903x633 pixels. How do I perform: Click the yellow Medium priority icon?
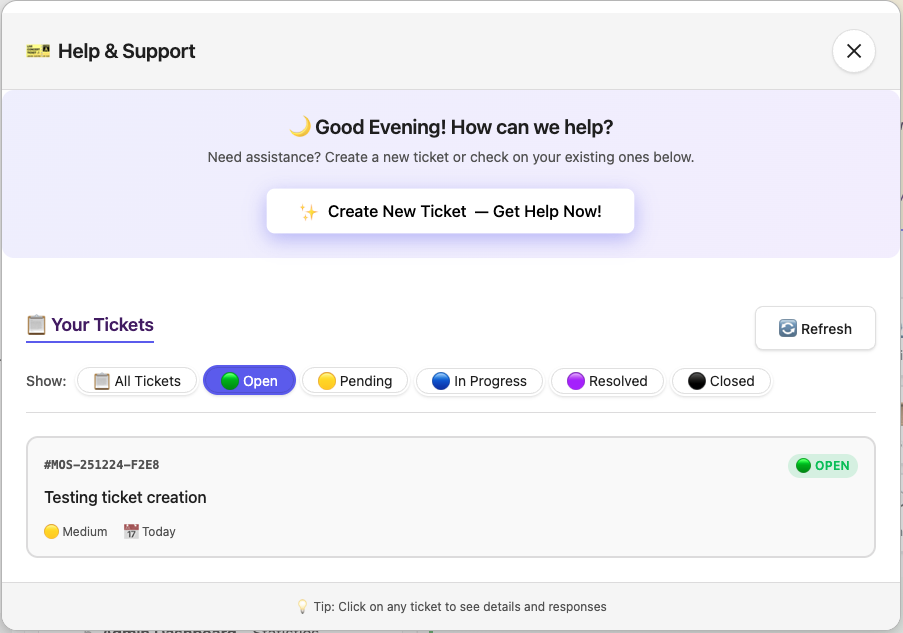52,531
